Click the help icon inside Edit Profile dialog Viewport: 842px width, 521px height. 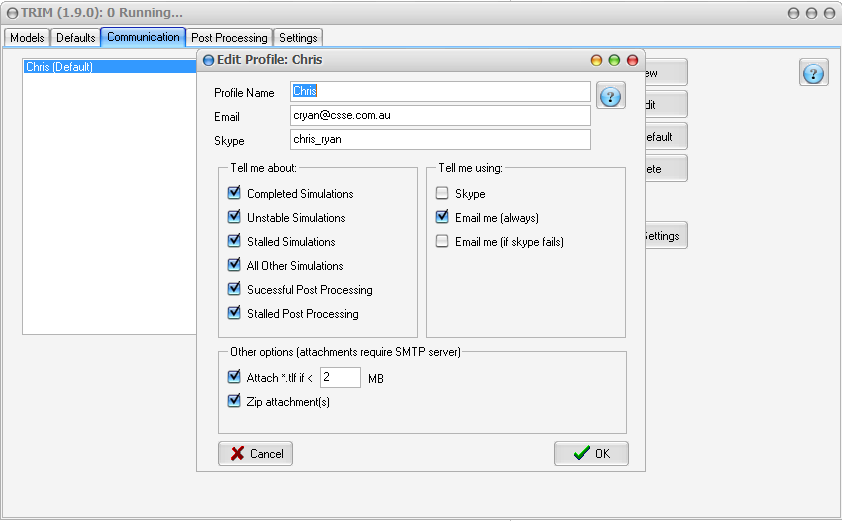(x=610, y=95)
